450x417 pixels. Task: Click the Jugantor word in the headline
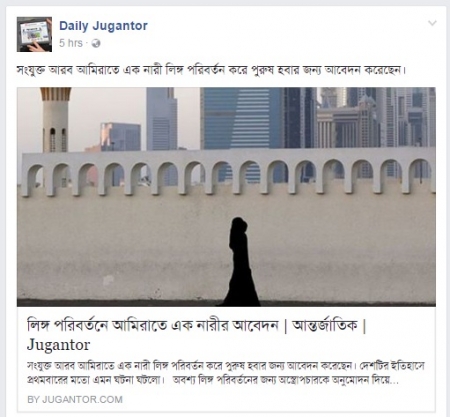58,345
